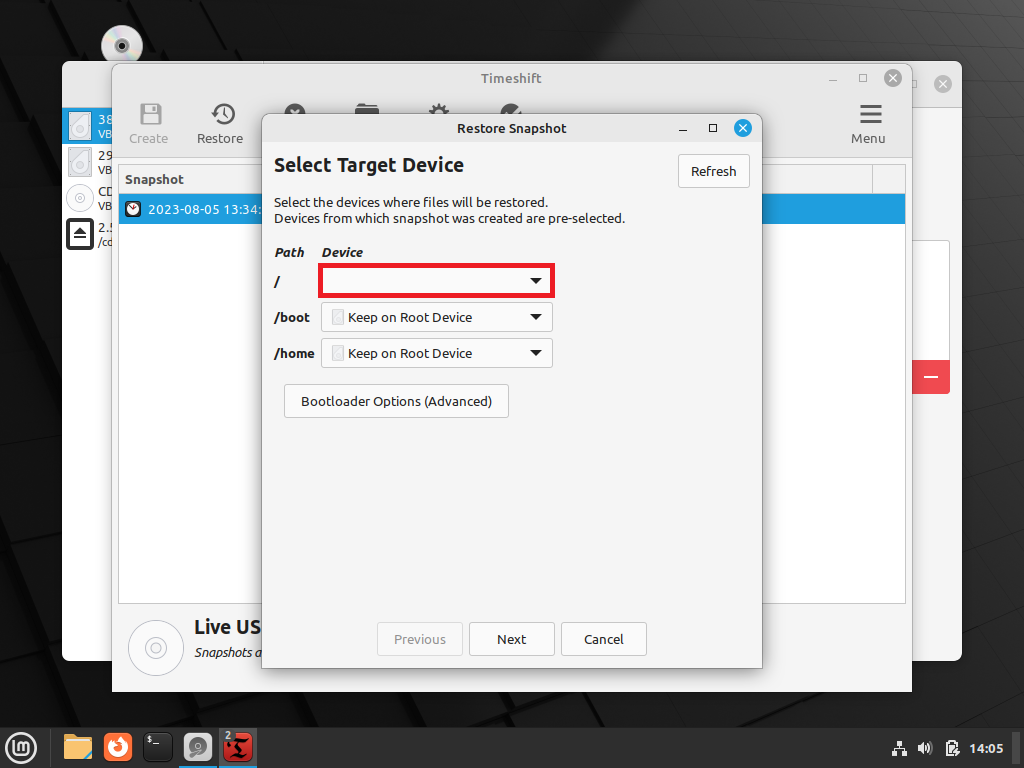Viewport: 1024px width, 768px height.
Task: Close the Timeshift main window
Action: point(893,78)
